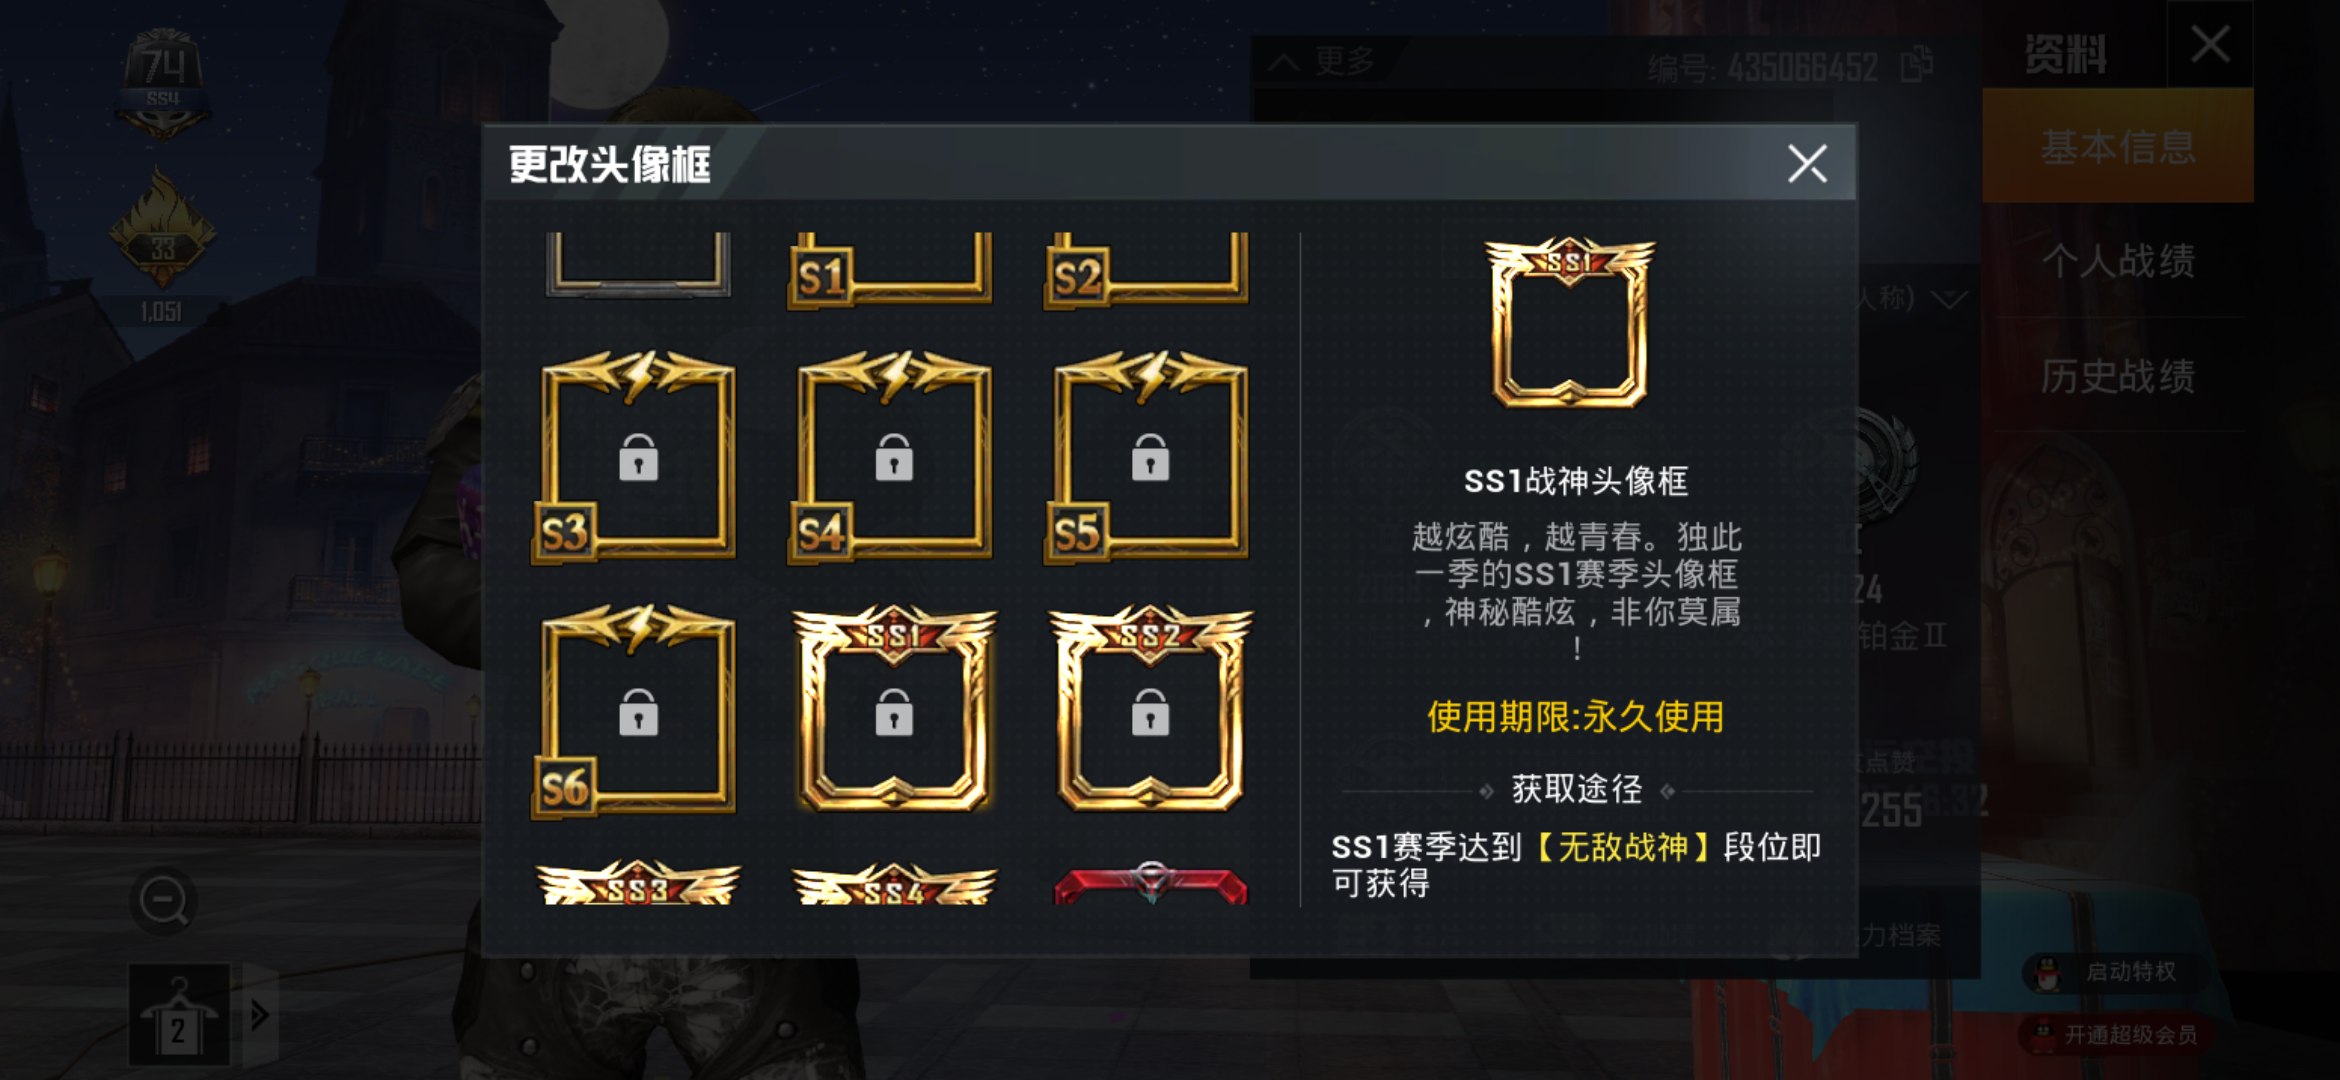Choose the S2 frame in top row

pyautogui.click(x=1146, y=270)
